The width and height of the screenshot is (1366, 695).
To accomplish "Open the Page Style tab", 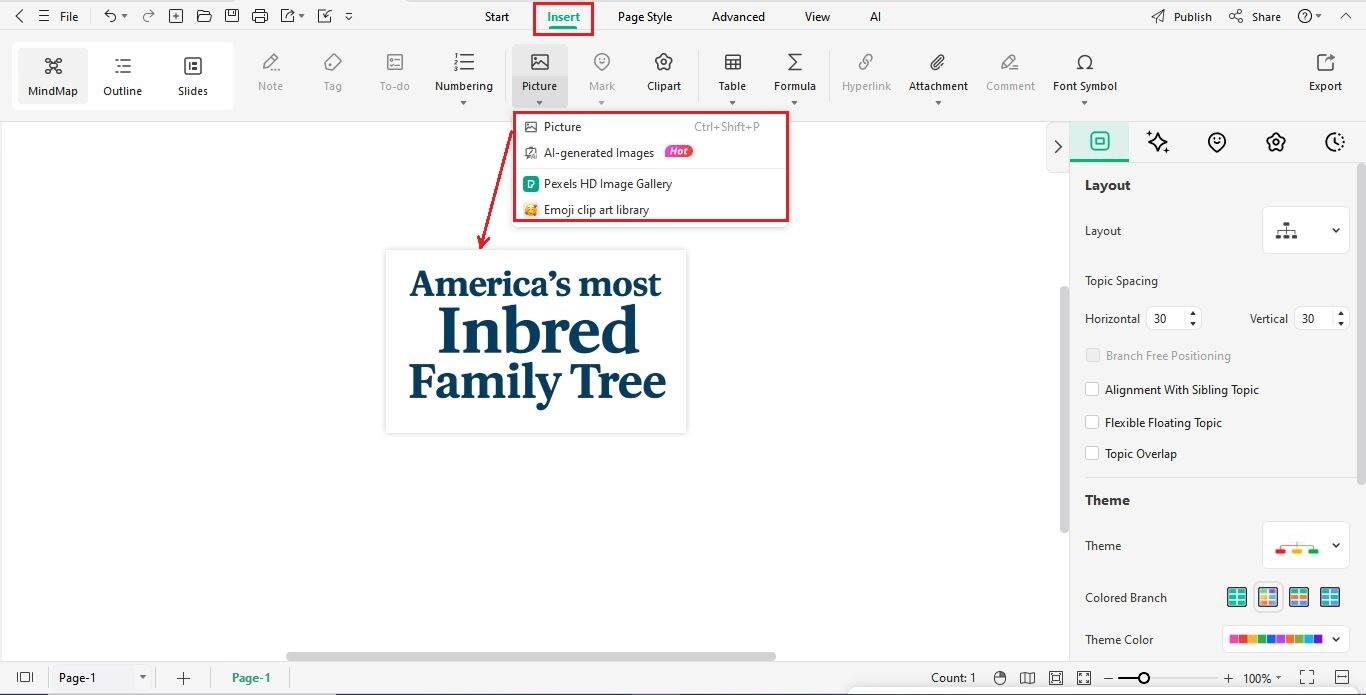I will pyautogui.click(x=645, y=17).
